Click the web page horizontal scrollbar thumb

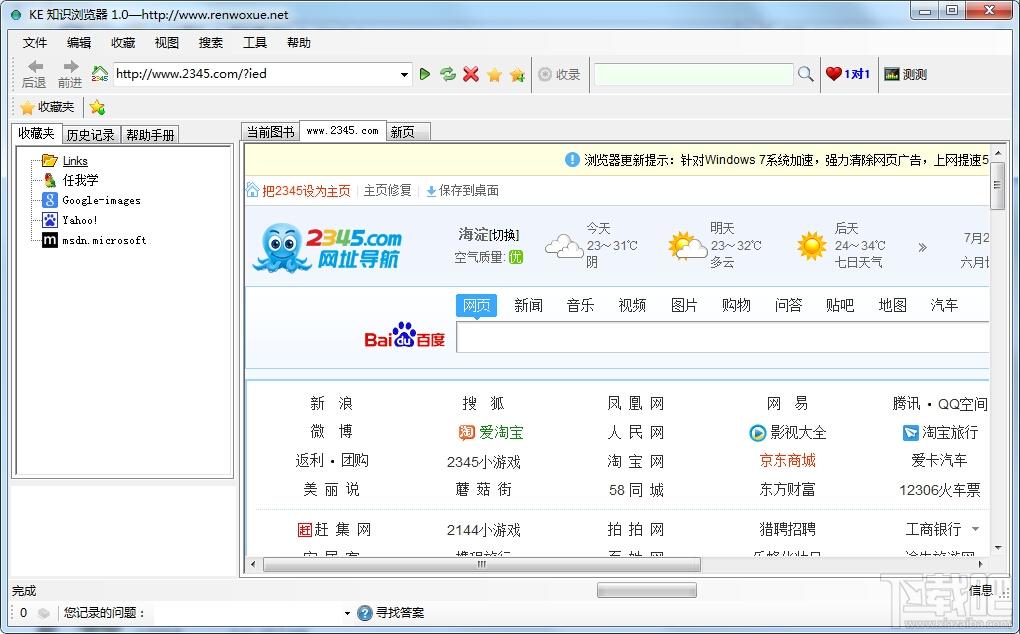point(481,564)
